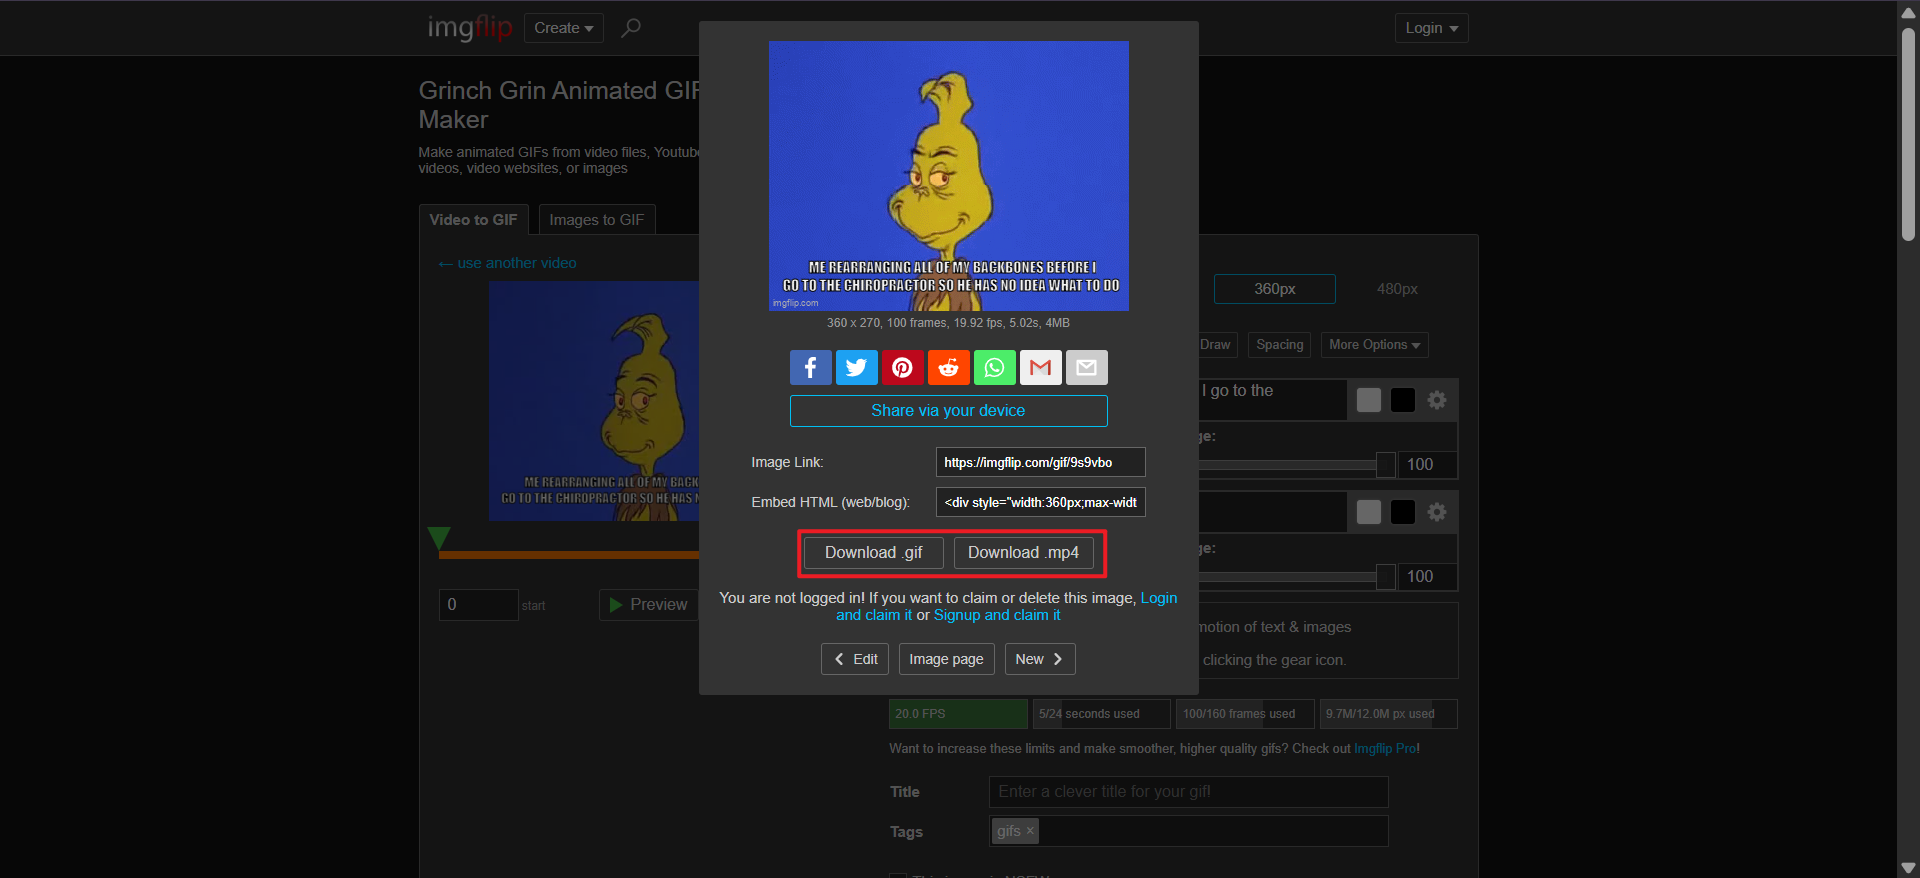Expand More Options dropdown
Screen dimensions: 1920x878
point(1374,345)
